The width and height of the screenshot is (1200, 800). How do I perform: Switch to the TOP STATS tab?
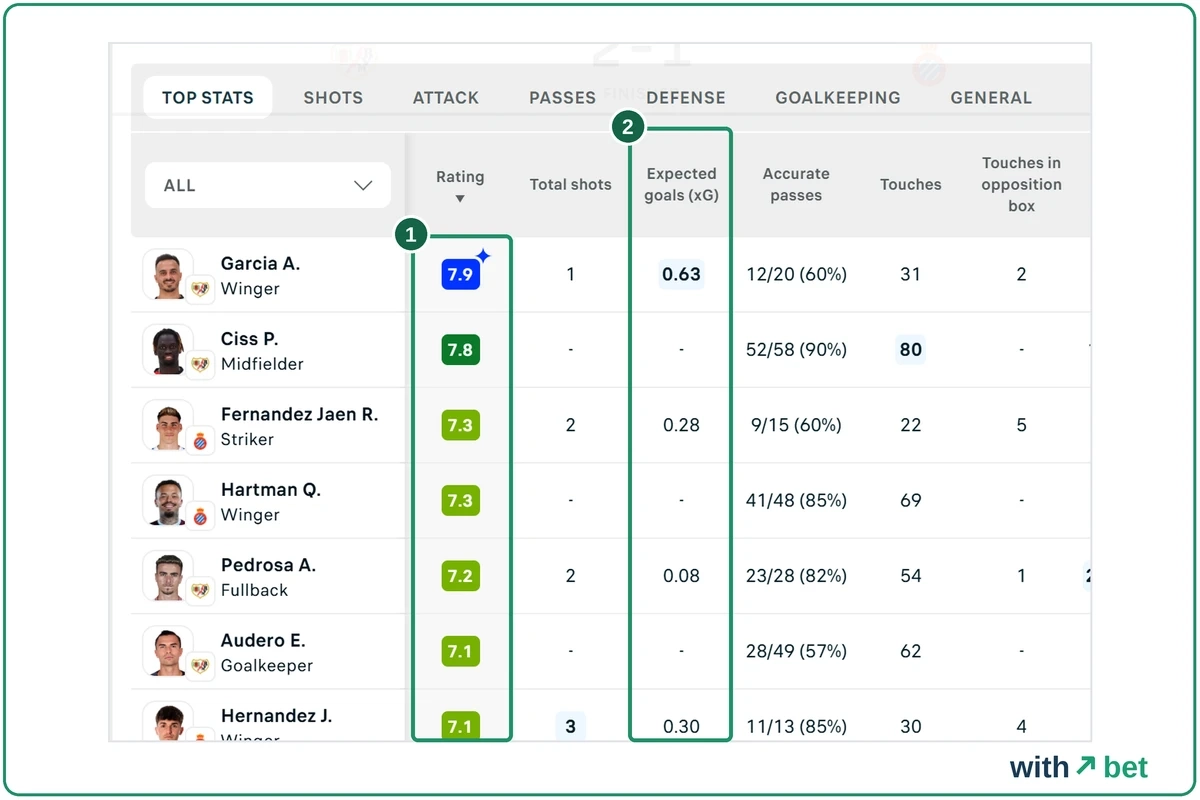[208, 98]
